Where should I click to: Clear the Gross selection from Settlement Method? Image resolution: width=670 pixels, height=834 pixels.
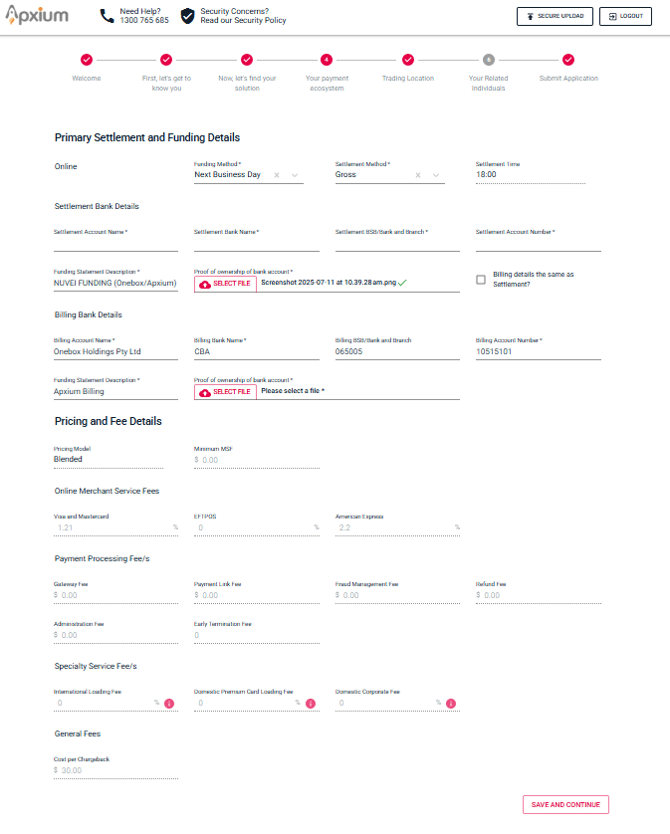pos(417,173)
